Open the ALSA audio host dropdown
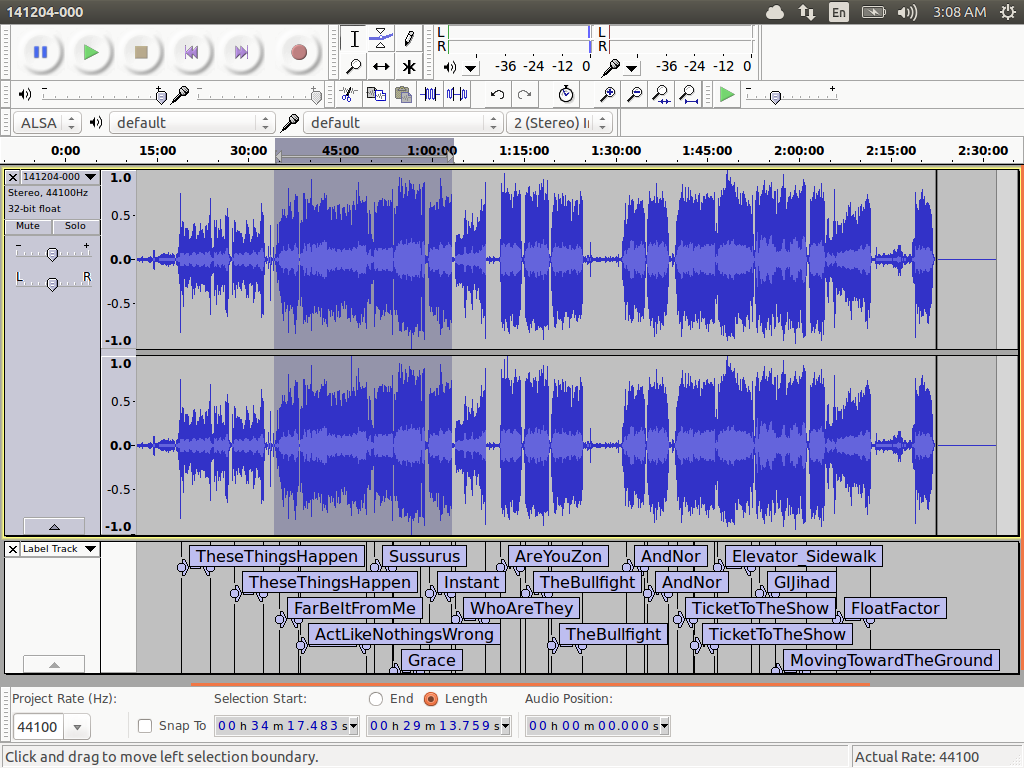 click(x=47, y=122)
